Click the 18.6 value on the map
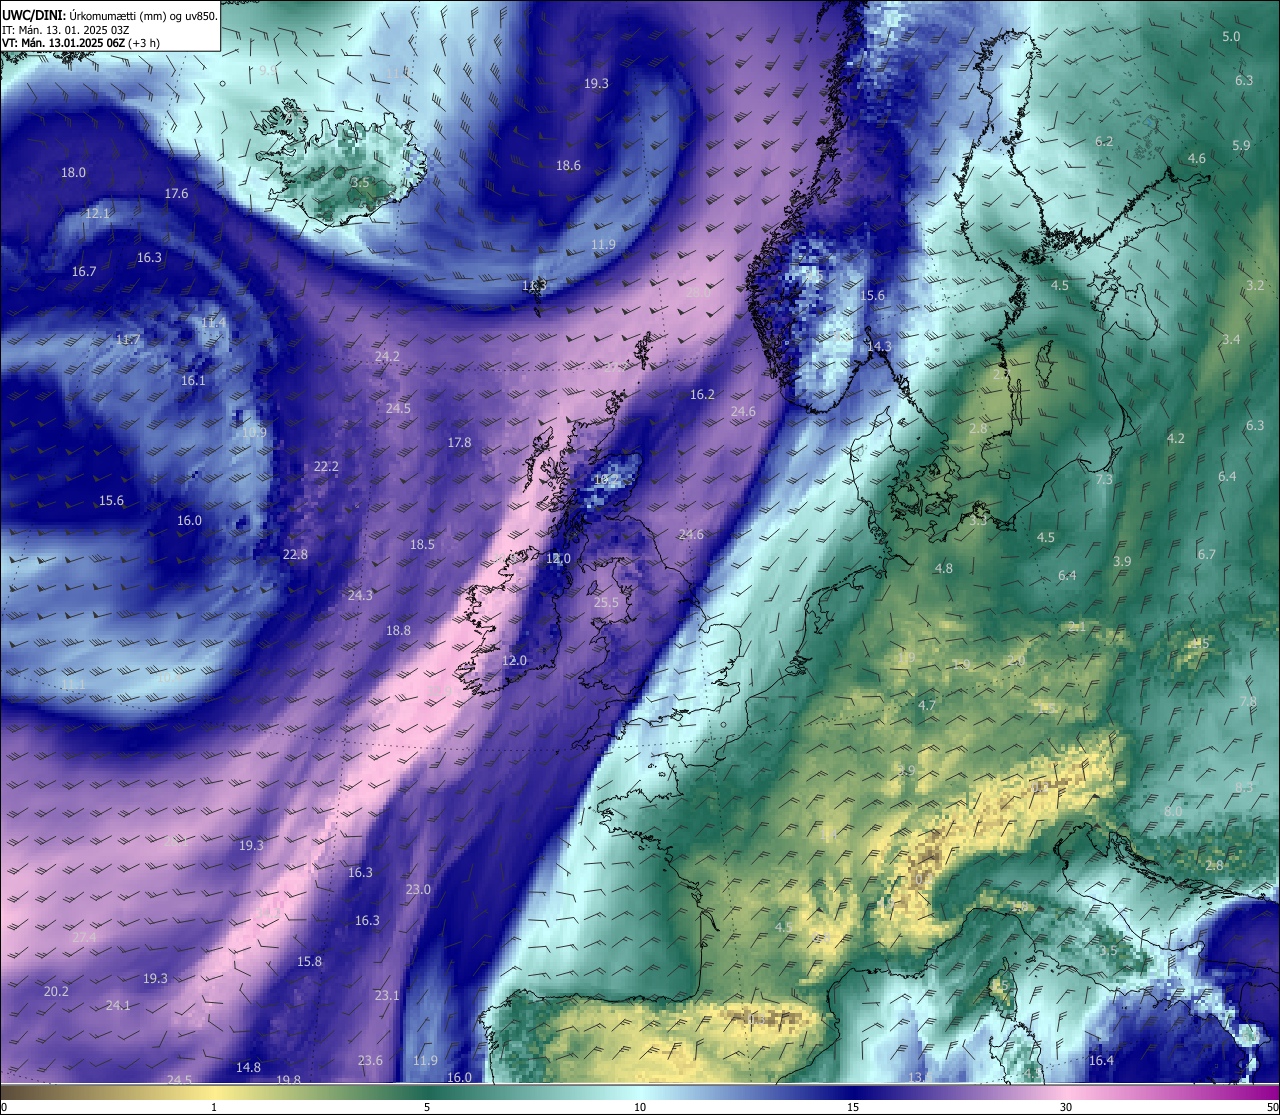1280x1115 pixels. (568, 166)
